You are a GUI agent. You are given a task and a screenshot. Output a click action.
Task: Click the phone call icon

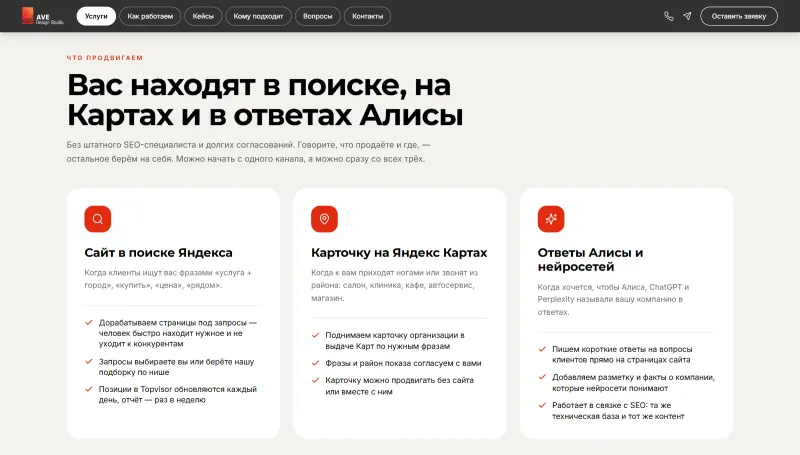(x=668, y=16)
